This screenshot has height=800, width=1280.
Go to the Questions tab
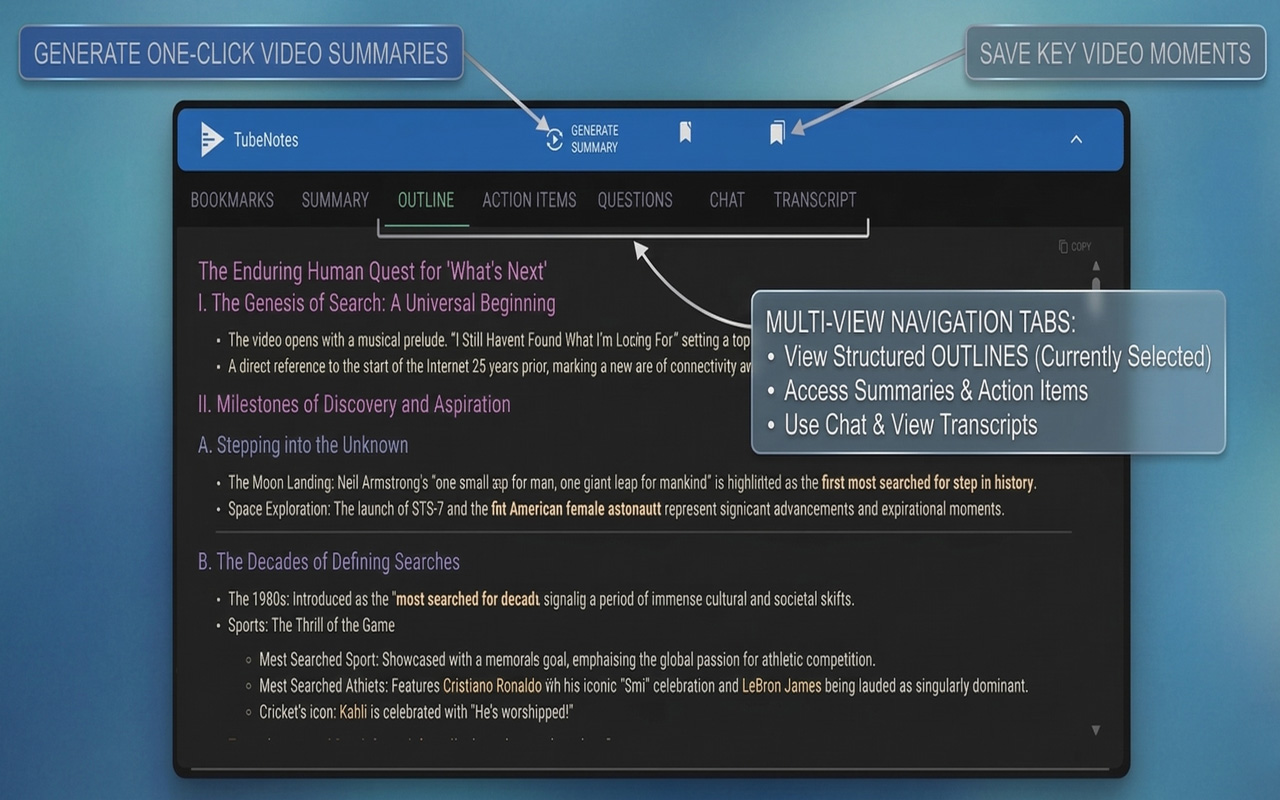(x=635, y=200)
